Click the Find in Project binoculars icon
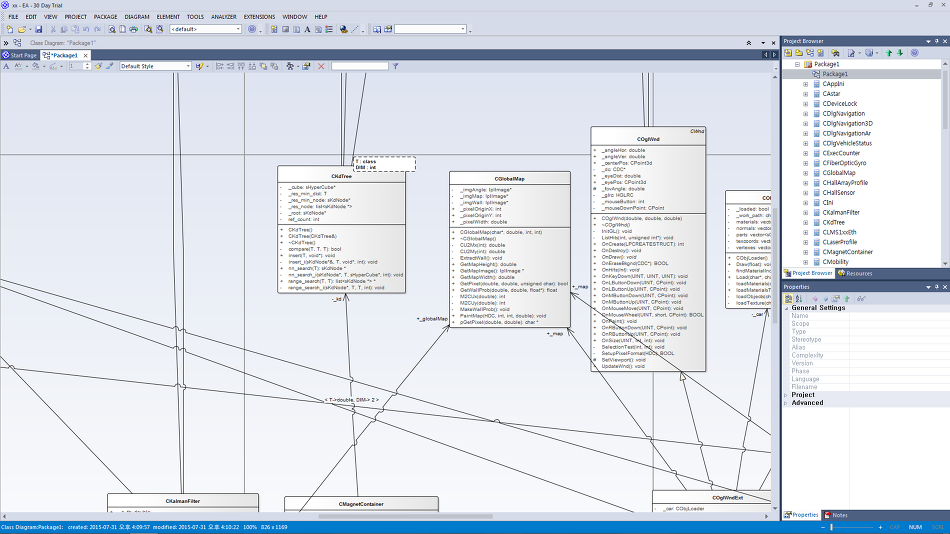This screenshot has height=534, width=950. [835, 53]
